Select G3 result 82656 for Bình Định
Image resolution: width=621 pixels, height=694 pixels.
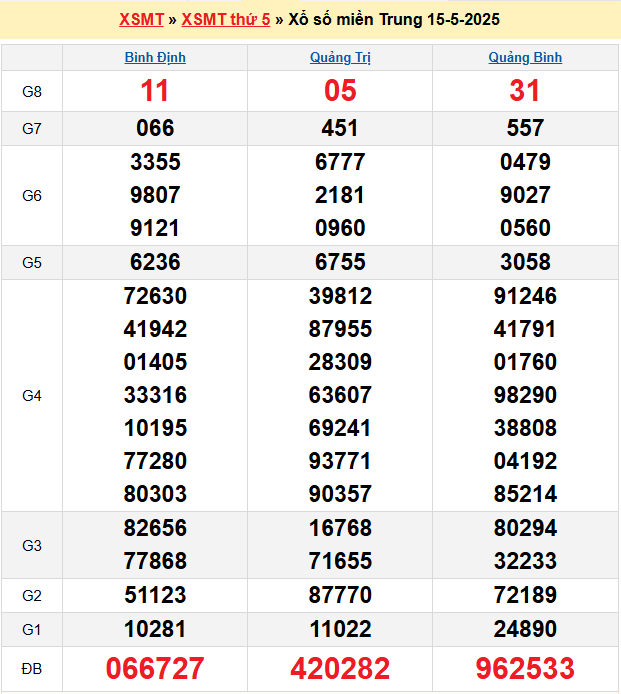(155, 528)
